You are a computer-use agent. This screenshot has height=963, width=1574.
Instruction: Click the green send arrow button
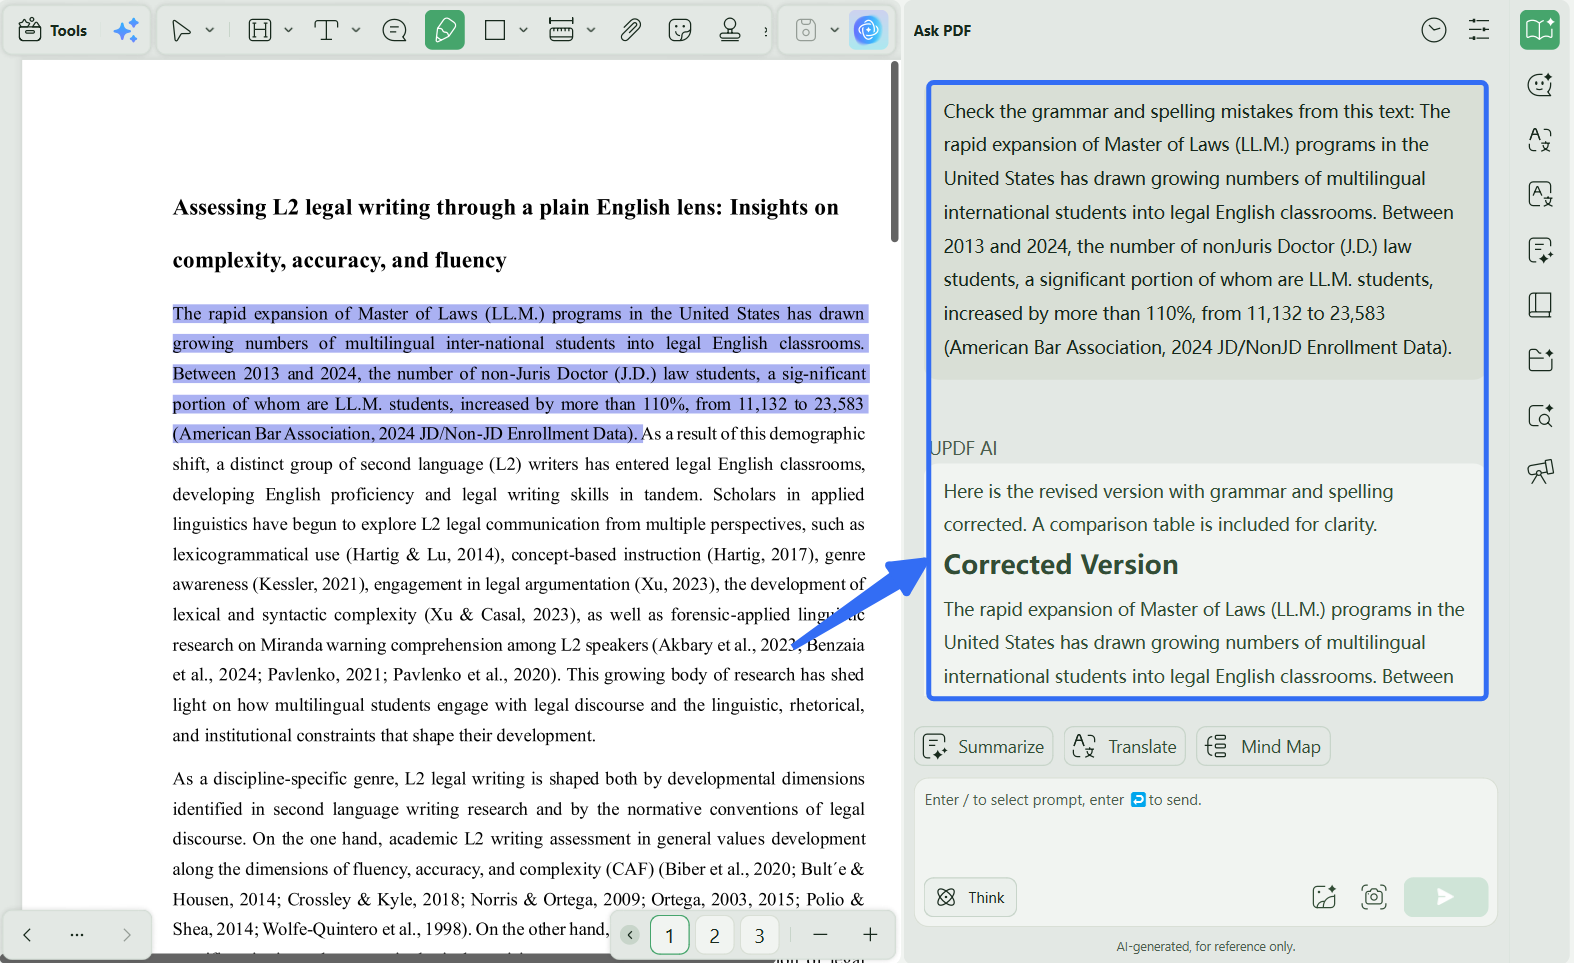click(x=1446, y=897)
